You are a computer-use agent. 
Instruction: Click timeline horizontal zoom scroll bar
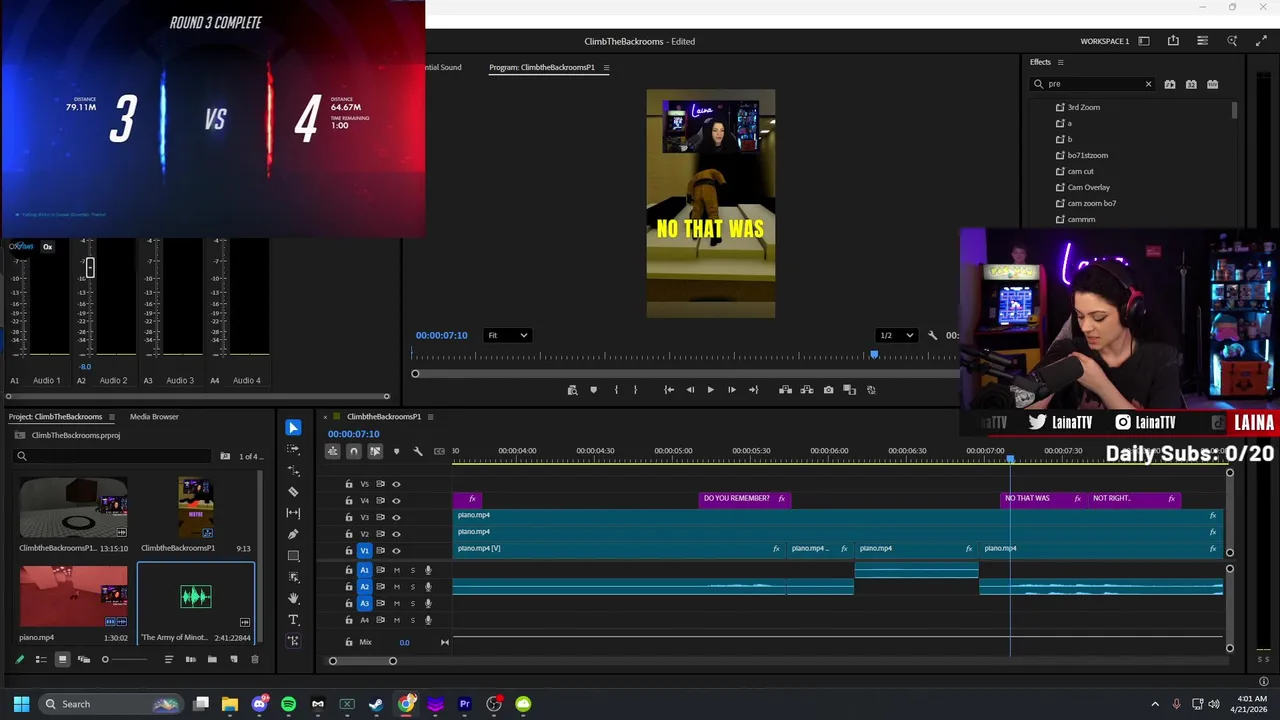pos(362,661)
